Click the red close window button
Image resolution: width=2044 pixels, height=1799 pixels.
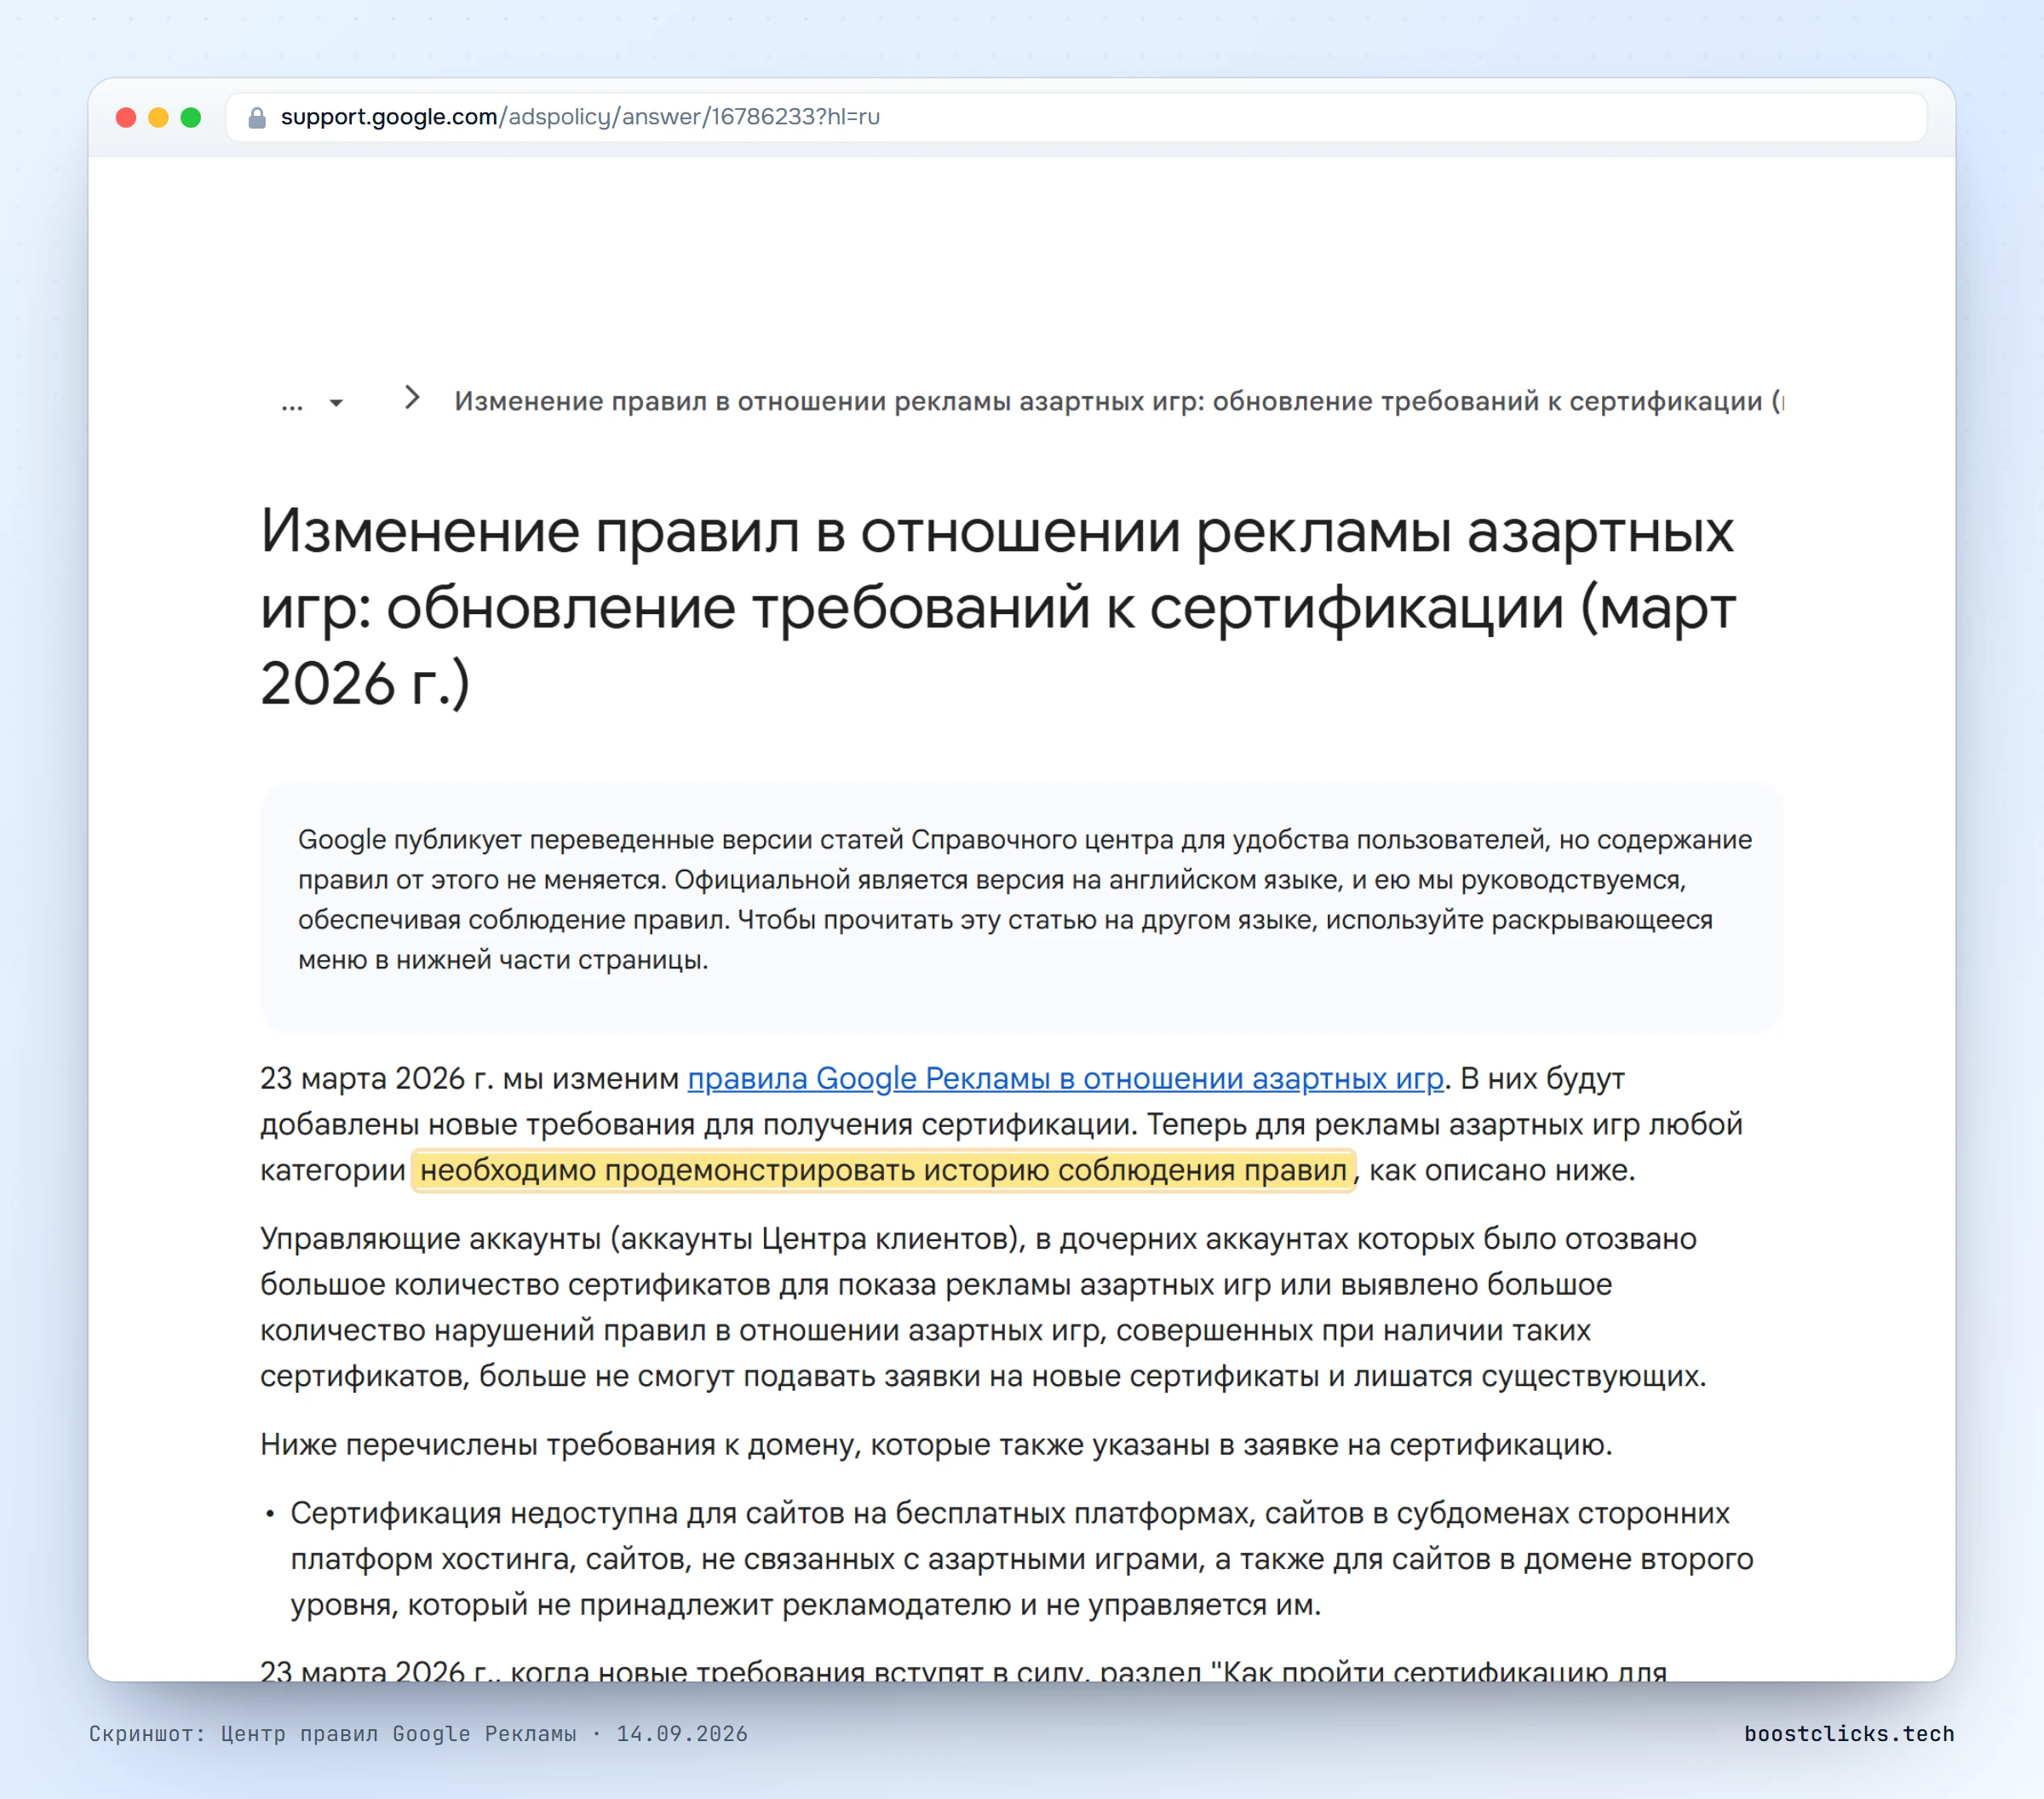point(126,117)
